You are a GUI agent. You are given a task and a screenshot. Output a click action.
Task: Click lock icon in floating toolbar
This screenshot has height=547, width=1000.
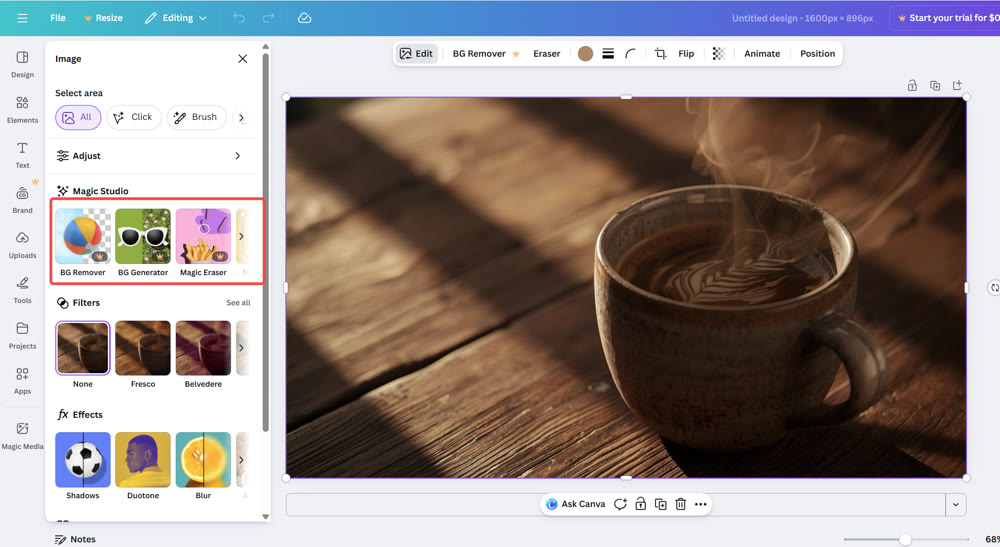[641, 504]
